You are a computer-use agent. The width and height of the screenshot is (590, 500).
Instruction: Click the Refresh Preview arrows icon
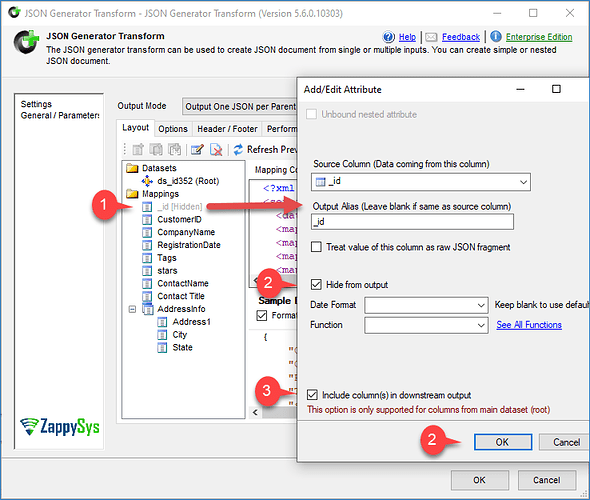[x=238, y=150]
